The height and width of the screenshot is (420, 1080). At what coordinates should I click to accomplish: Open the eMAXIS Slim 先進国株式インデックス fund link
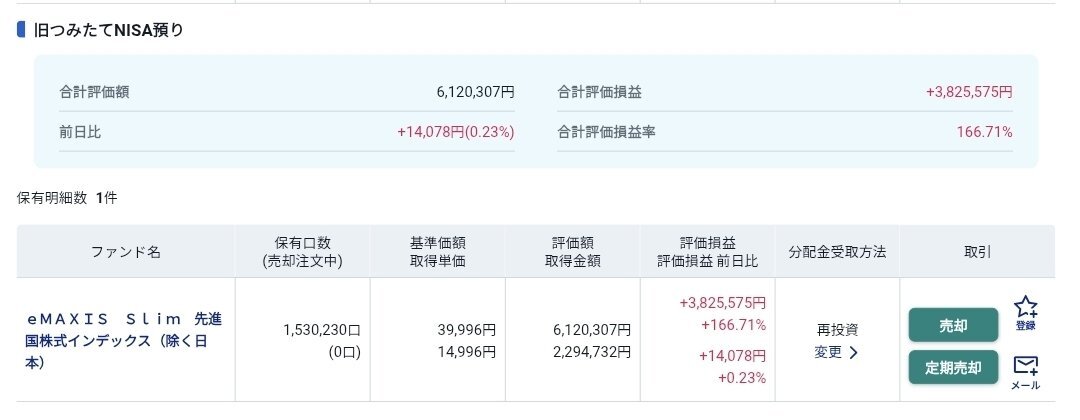coord(124,341)
